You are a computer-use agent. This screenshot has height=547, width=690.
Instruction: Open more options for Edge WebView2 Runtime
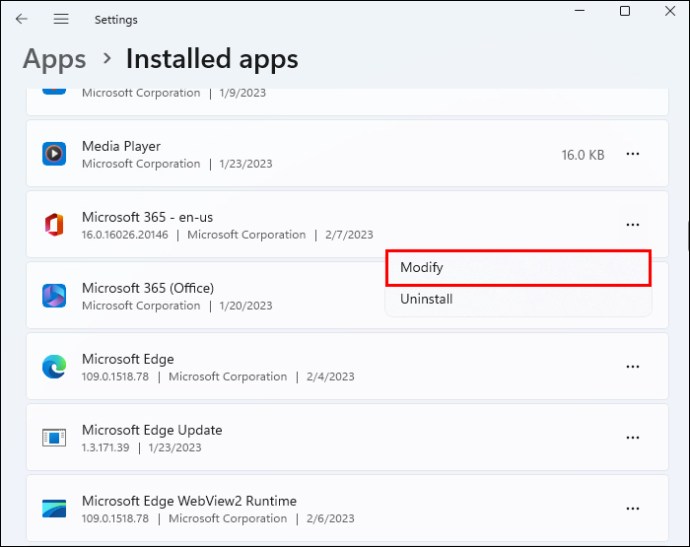633,509
